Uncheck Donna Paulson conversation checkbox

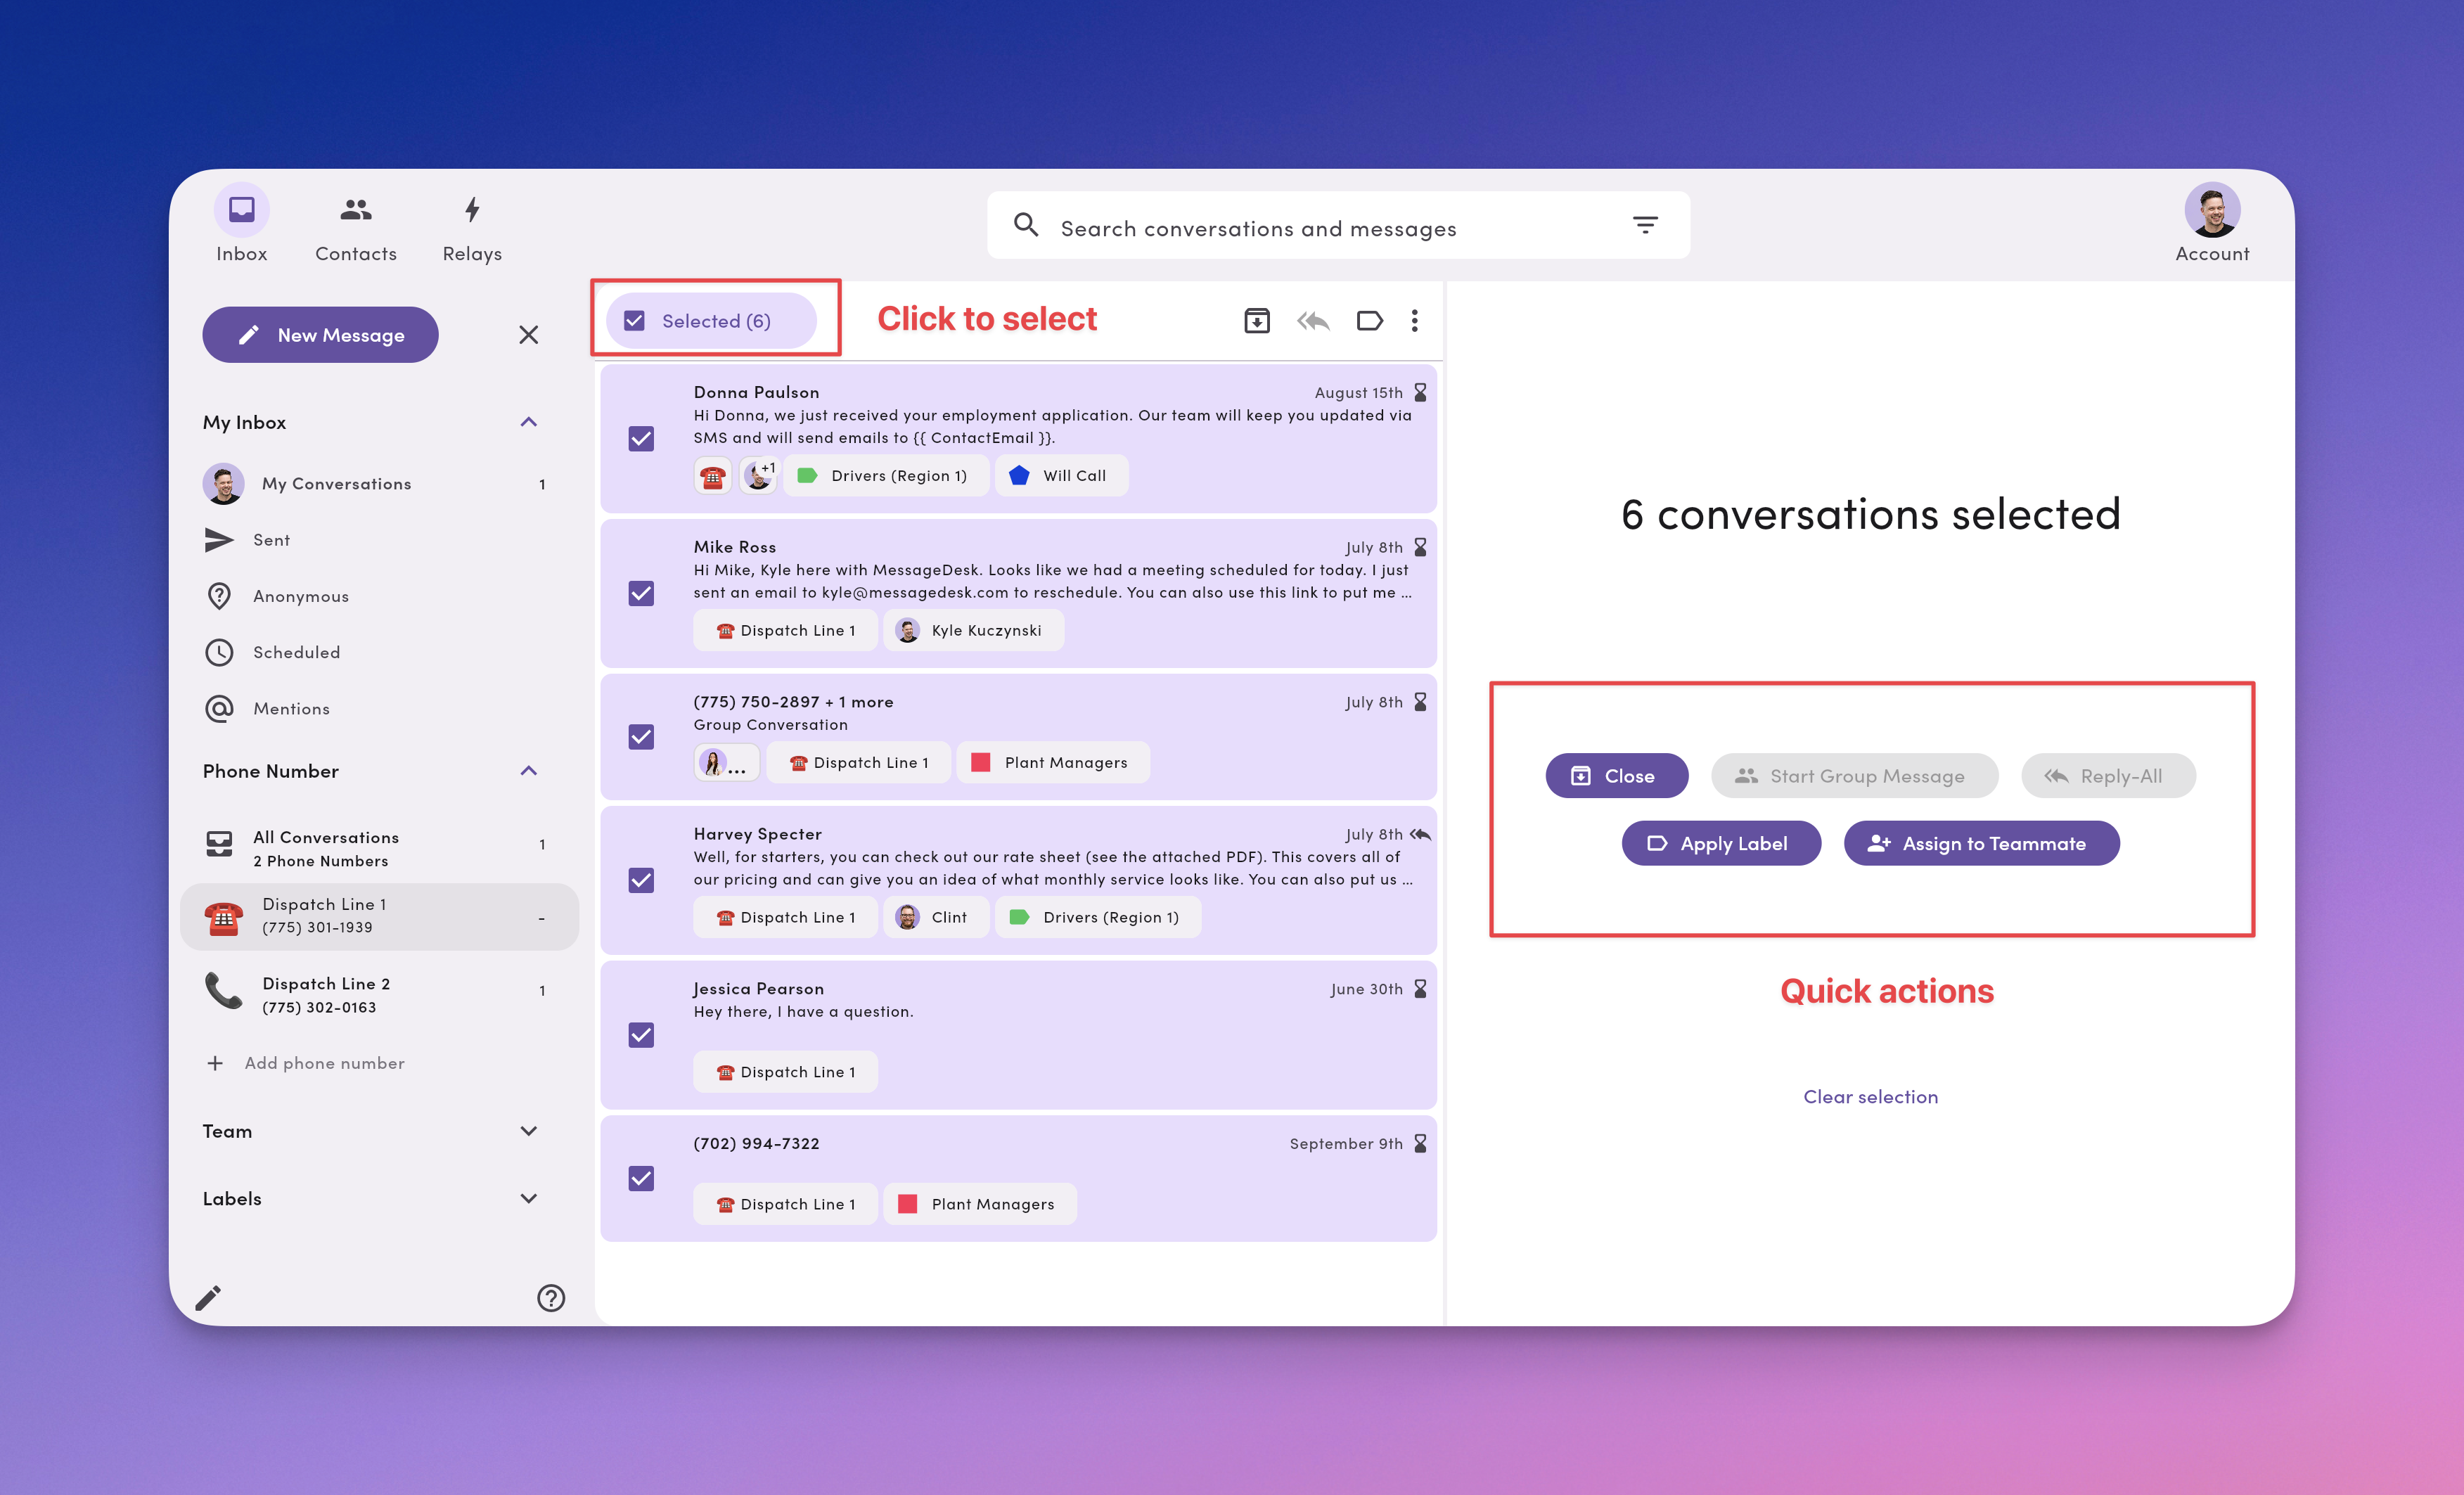641,439
